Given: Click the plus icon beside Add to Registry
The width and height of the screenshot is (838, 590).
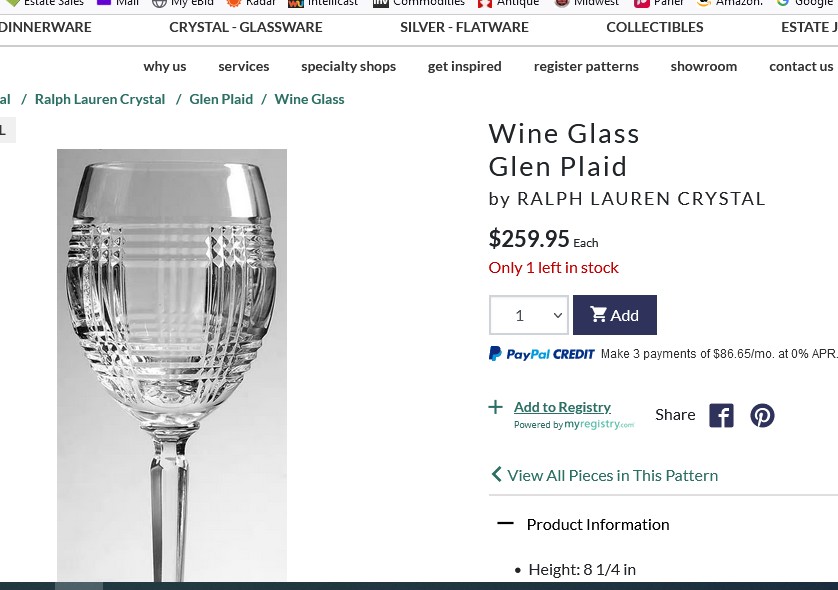Looking at the screenshot, I should 495,407.
